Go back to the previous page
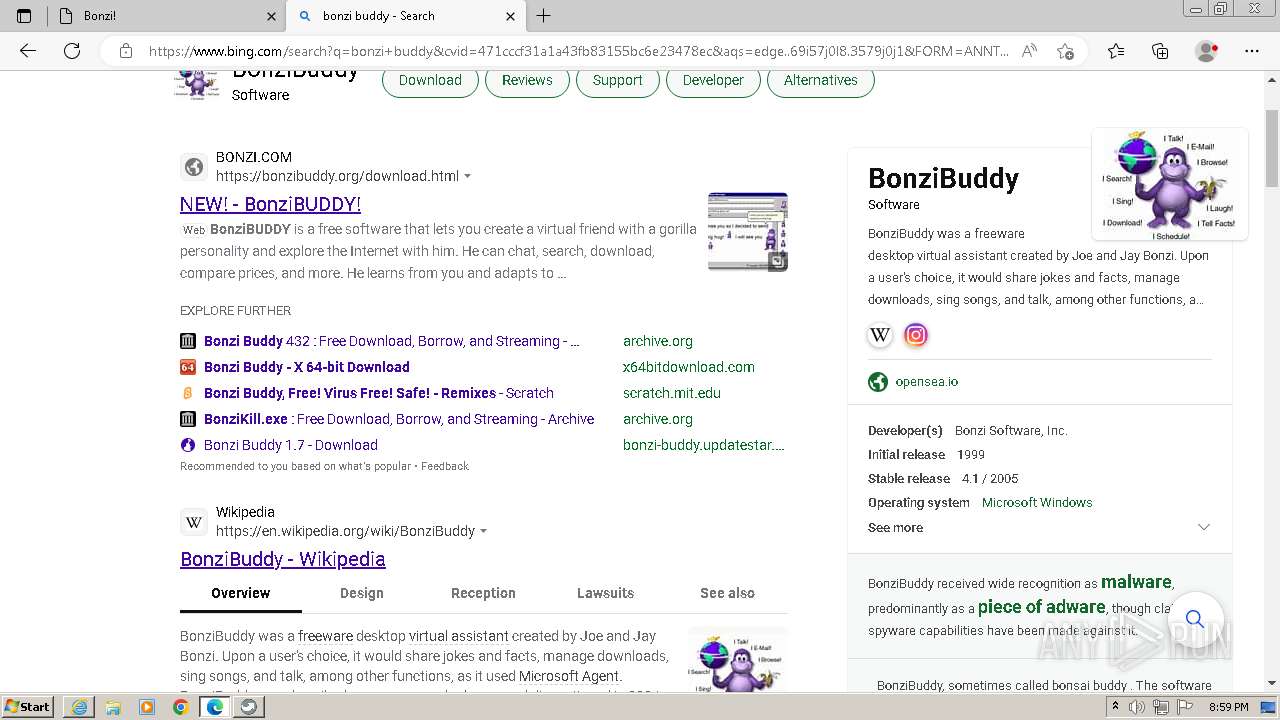Viewport: 1280px width, 720px height. [28, 51]
